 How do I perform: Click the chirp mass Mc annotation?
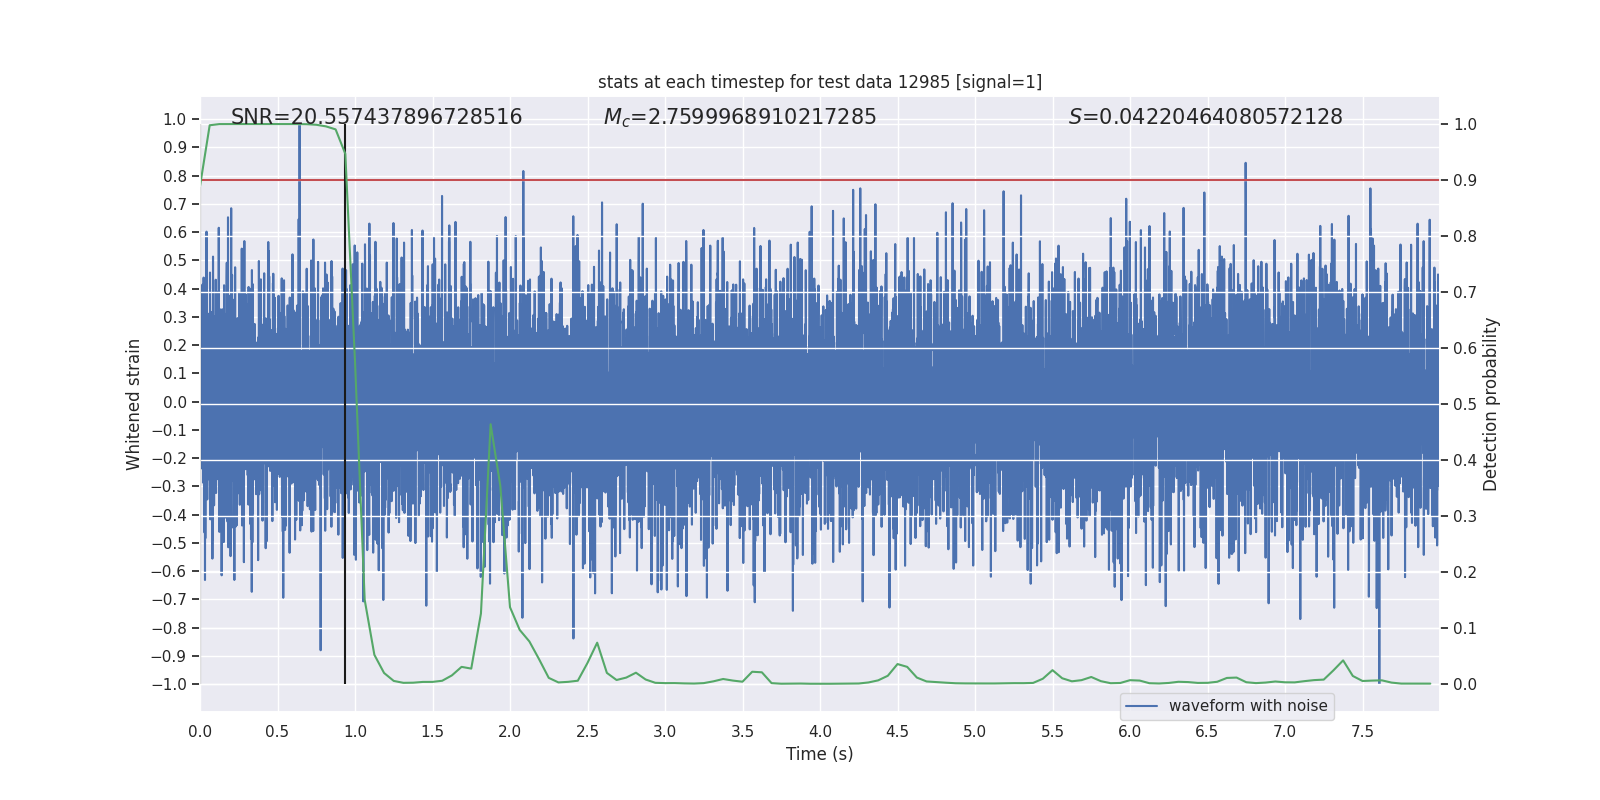(739, 117)
